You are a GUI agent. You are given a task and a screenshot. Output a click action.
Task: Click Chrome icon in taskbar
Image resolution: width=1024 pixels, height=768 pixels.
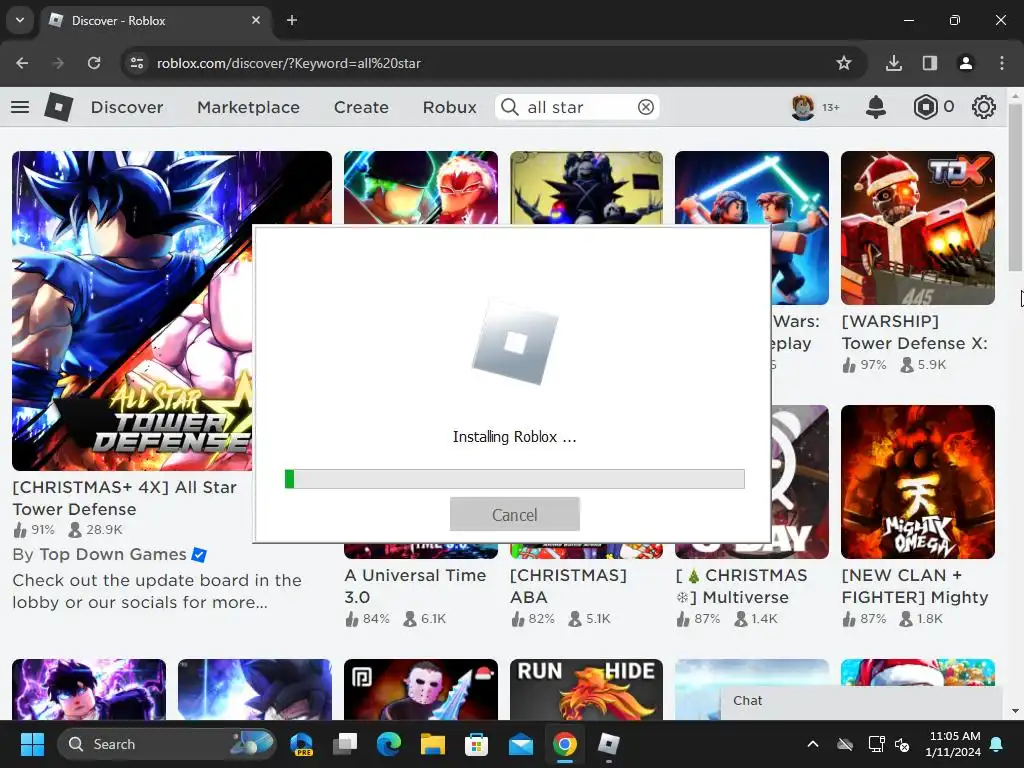[565, 744]
